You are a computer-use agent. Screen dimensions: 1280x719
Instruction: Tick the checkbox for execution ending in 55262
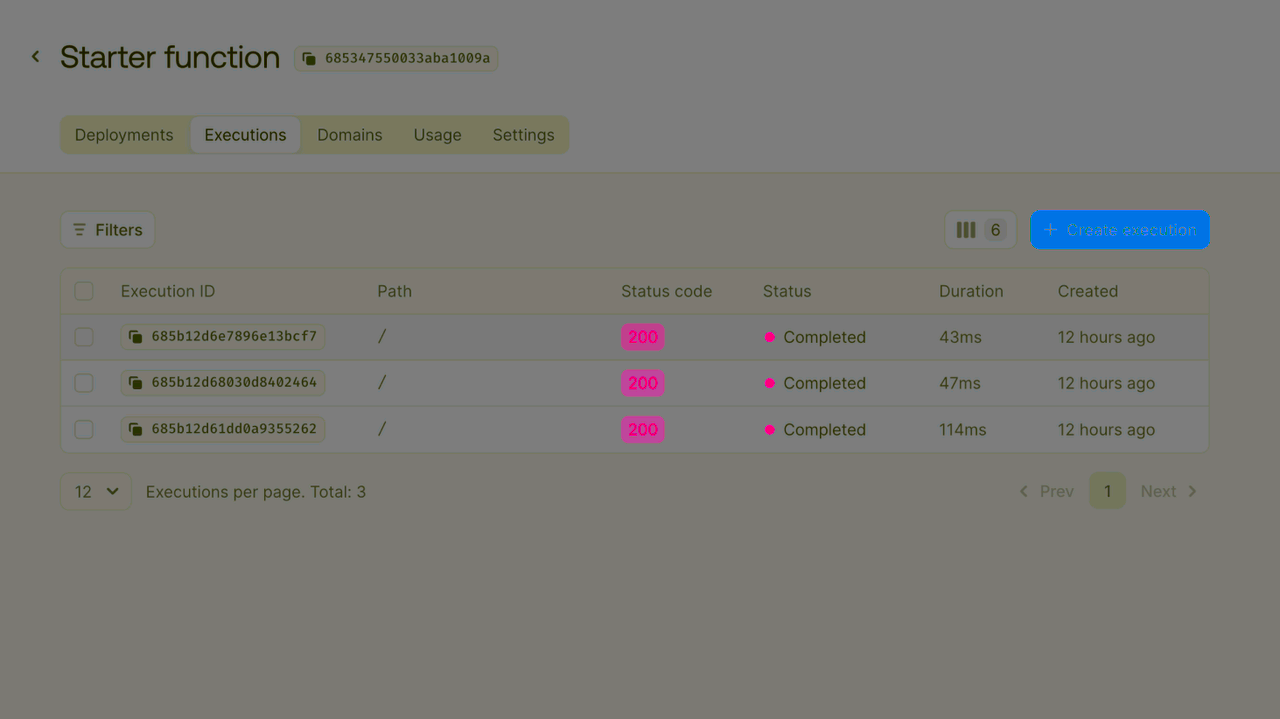click(84, 430)
